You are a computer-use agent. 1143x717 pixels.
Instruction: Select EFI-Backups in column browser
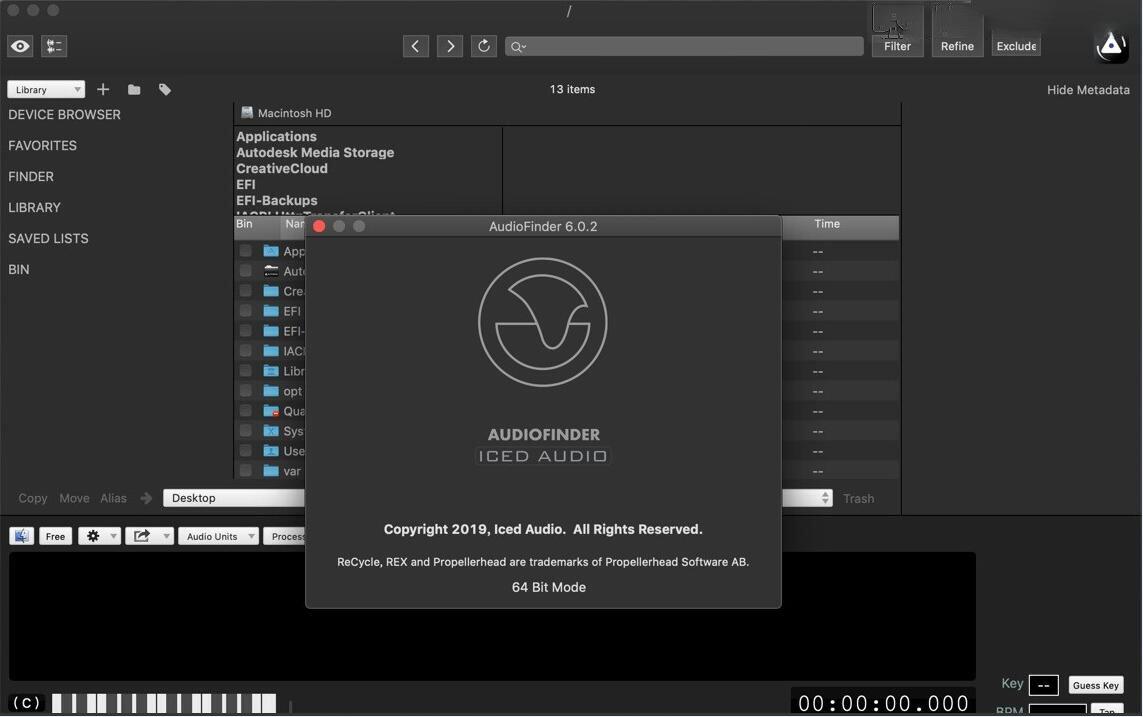(276, 200)
